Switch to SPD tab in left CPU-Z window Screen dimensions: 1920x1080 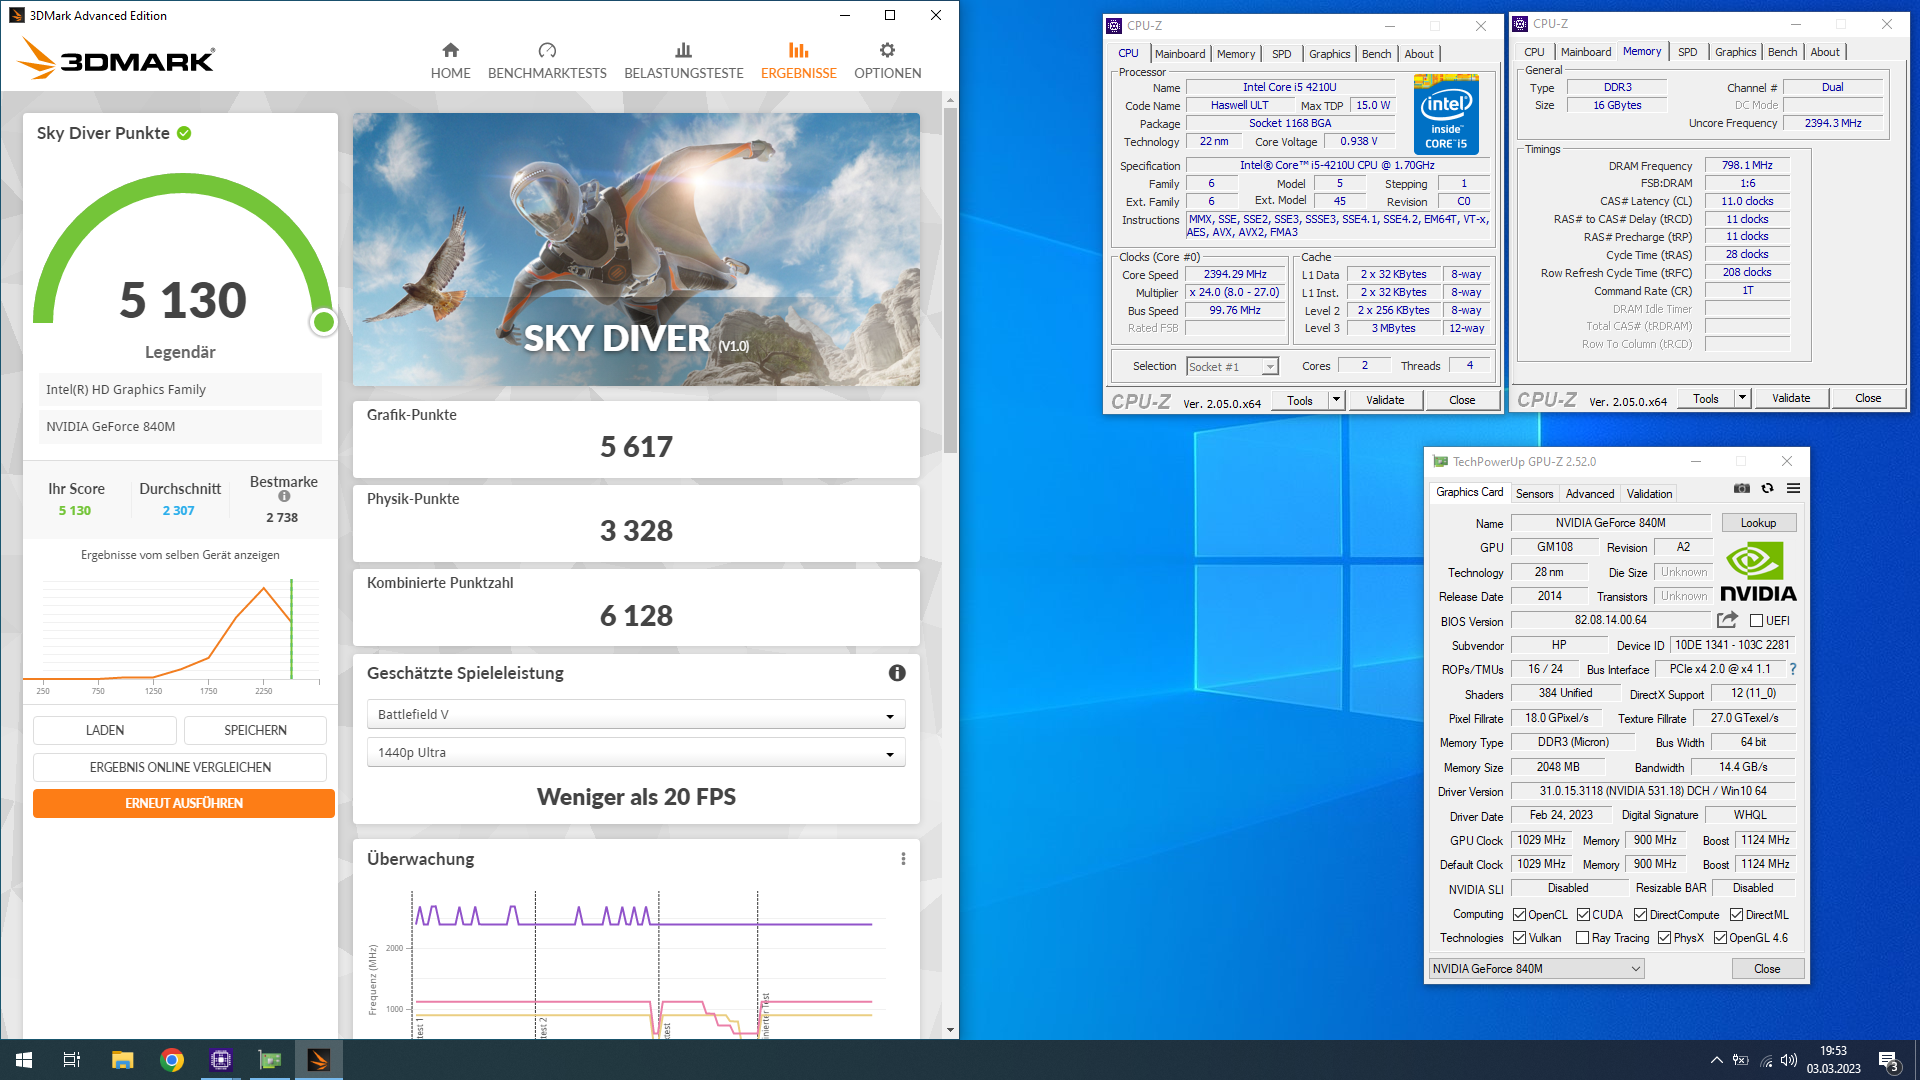point(1281,54)
